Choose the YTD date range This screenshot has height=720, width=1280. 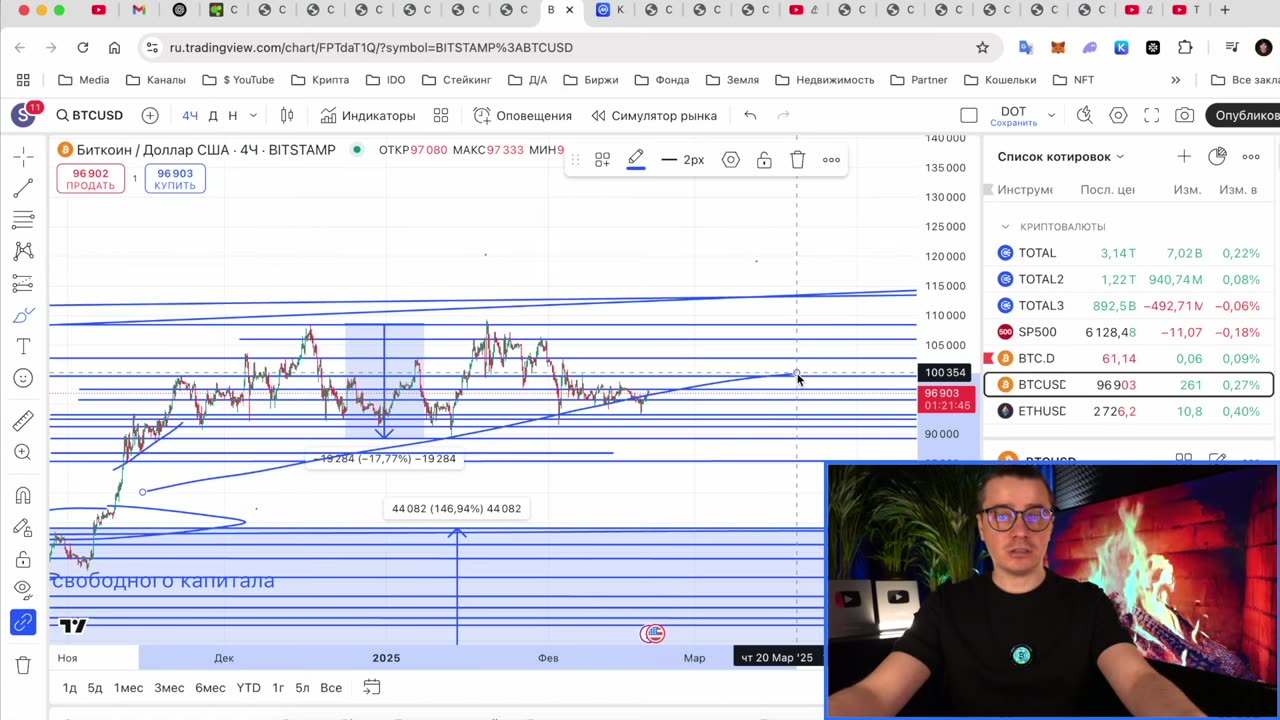[x=248, y=687]
